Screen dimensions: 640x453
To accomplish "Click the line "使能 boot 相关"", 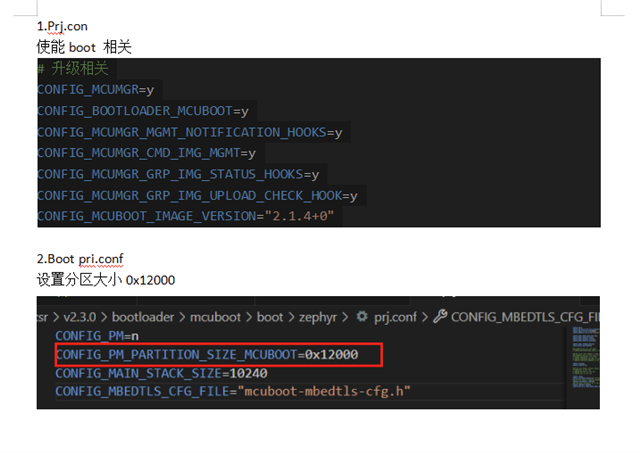I will point(84,47).
